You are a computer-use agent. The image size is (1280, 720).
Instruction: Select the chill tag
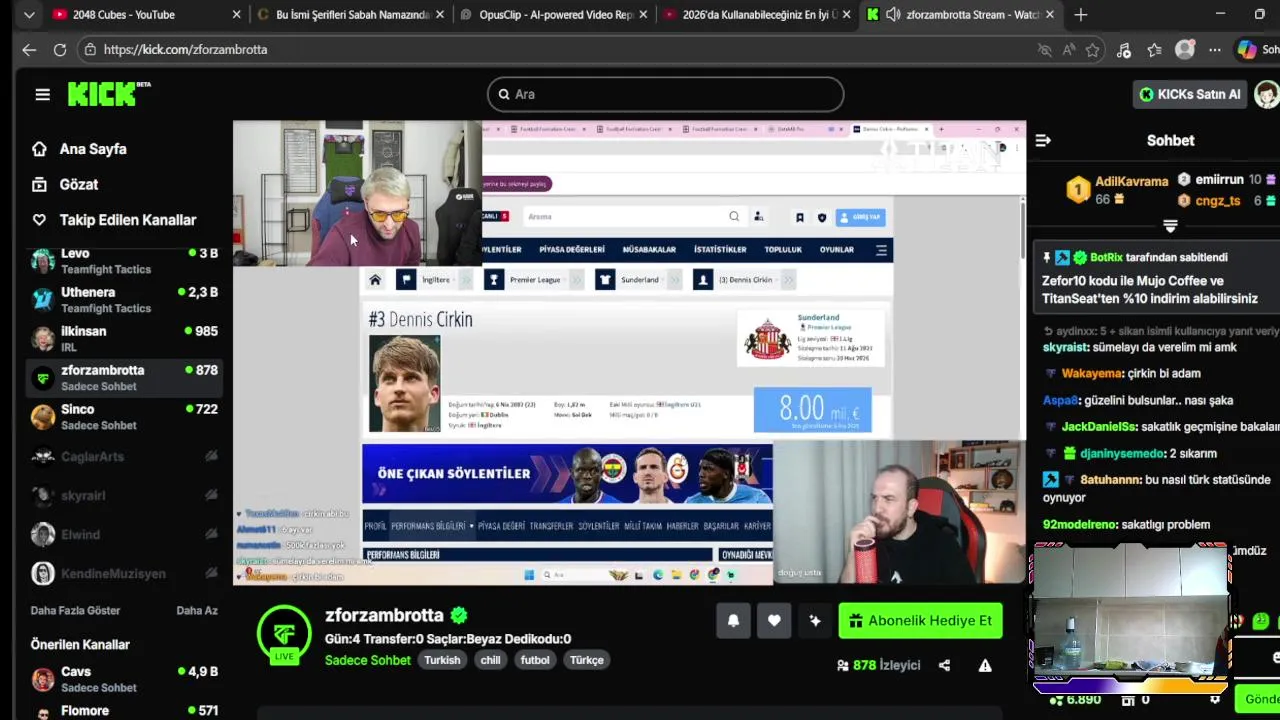click(x=490, y=660)
